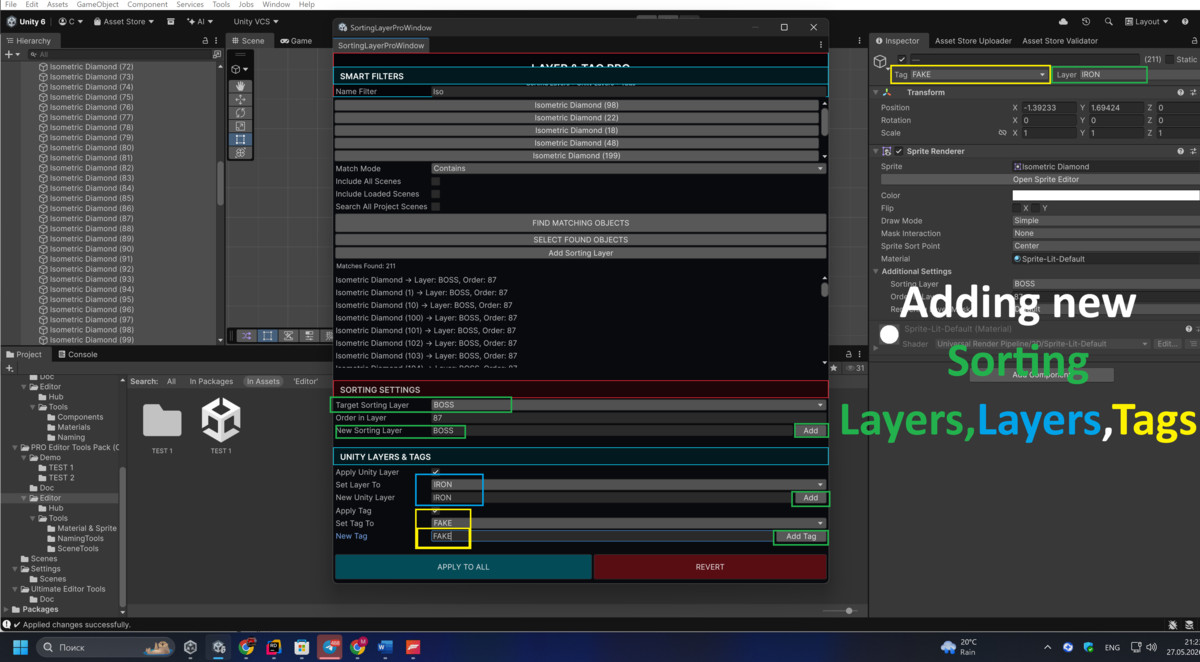Toggle Flip X checkbox
1200x662 pixels.
[1017, 208]
